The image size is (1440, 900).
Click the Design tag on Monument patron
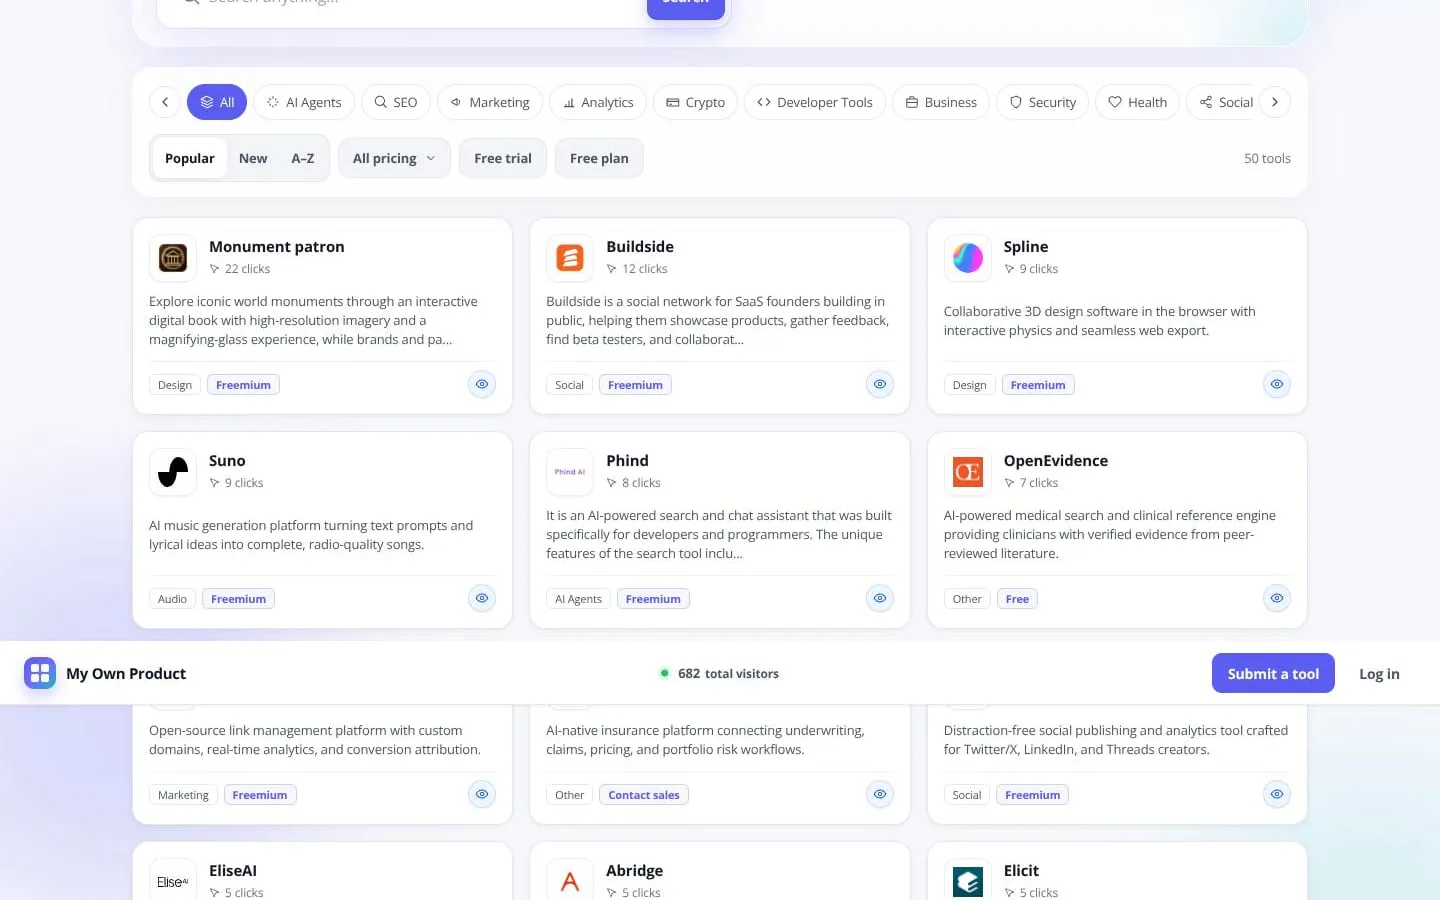[x=175, y=385]
